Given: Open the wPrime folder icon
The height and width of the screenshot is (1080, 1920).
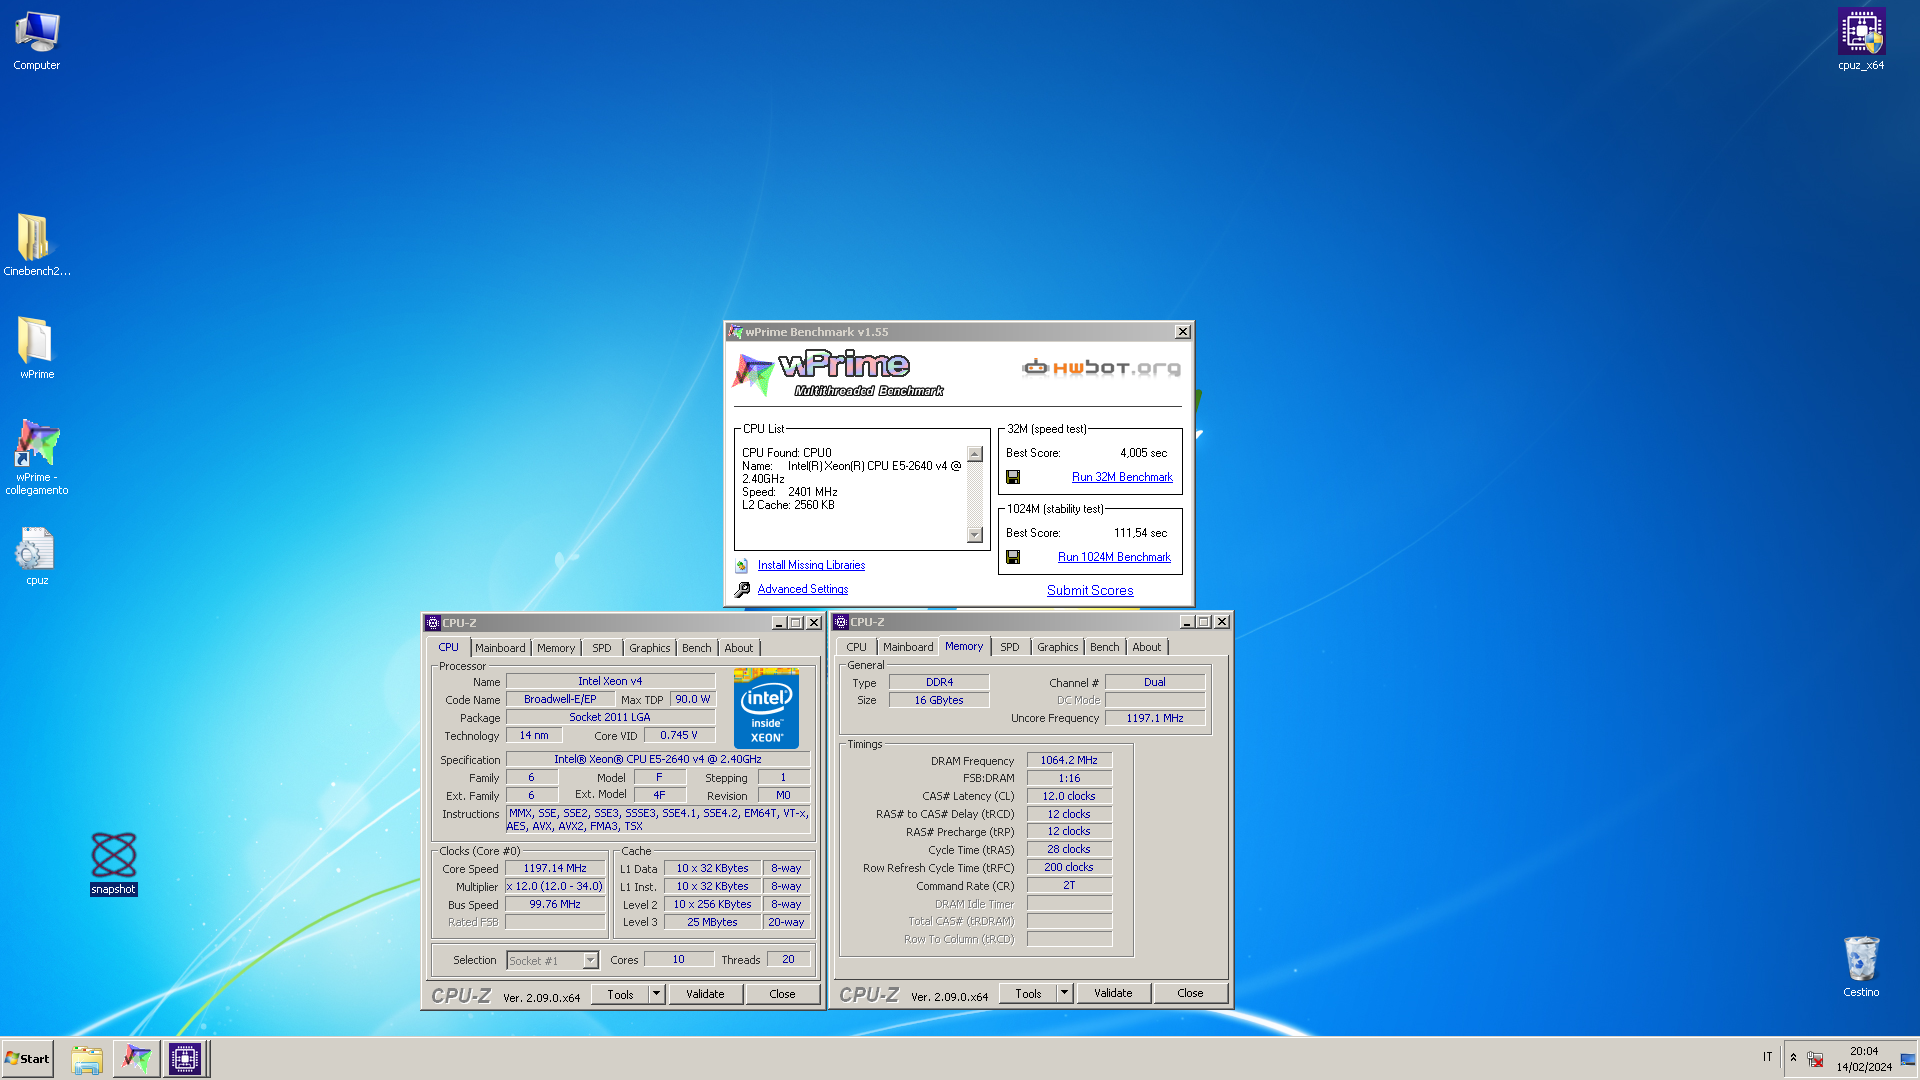Looking at the screenshot, I should click(37, 347).
